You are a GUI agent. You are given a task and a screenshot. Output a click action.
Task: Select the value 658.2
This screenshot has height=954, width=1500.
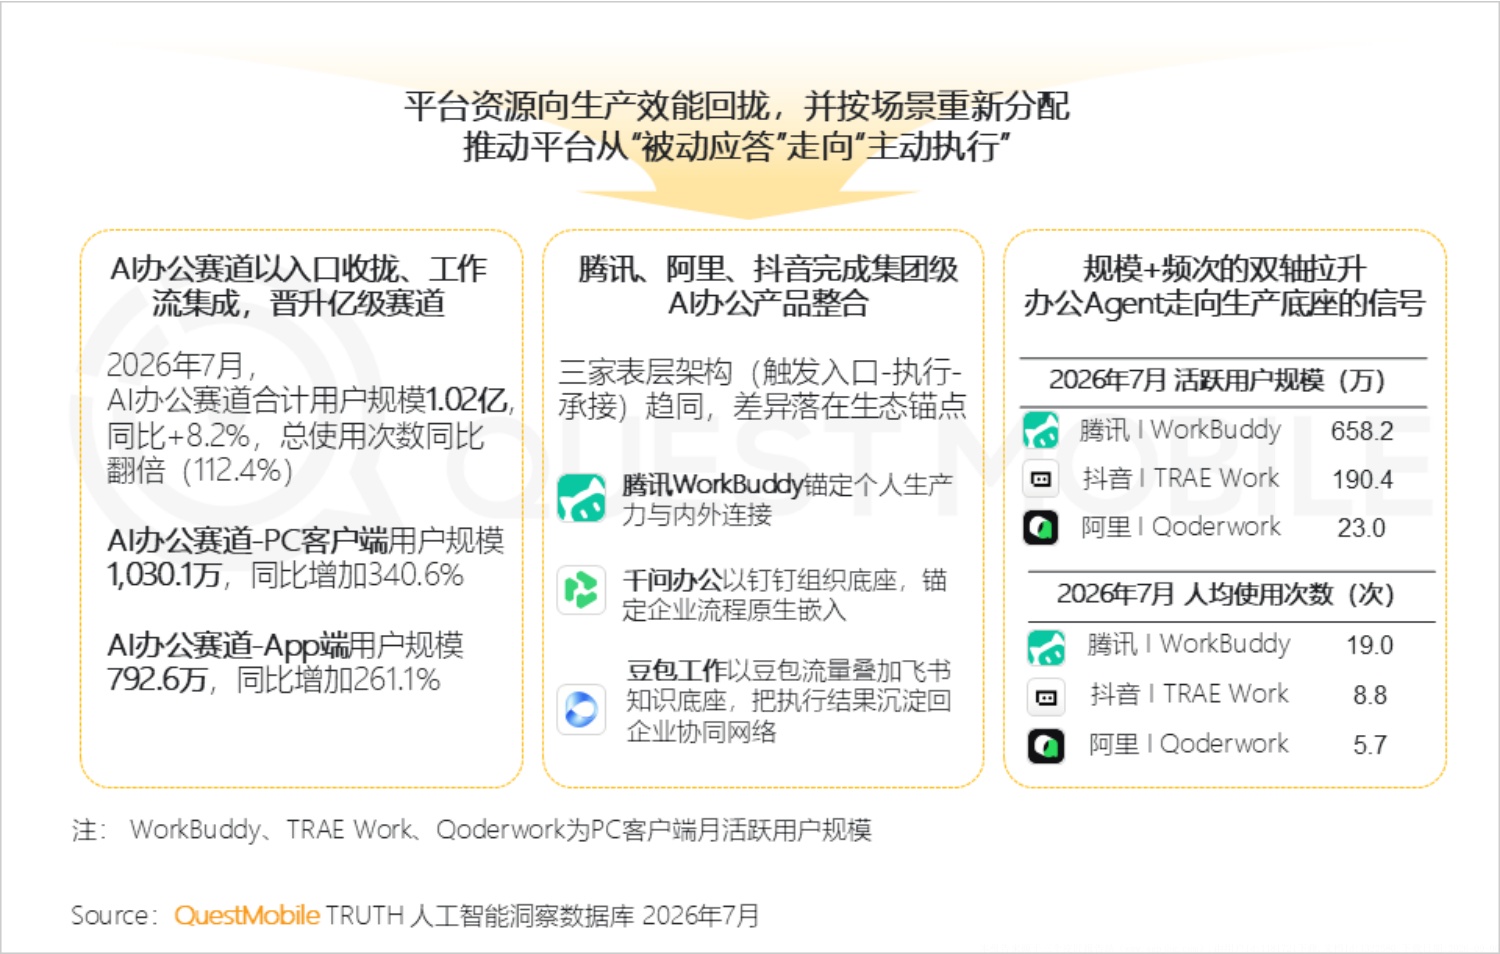click(x=1361, y=431)
